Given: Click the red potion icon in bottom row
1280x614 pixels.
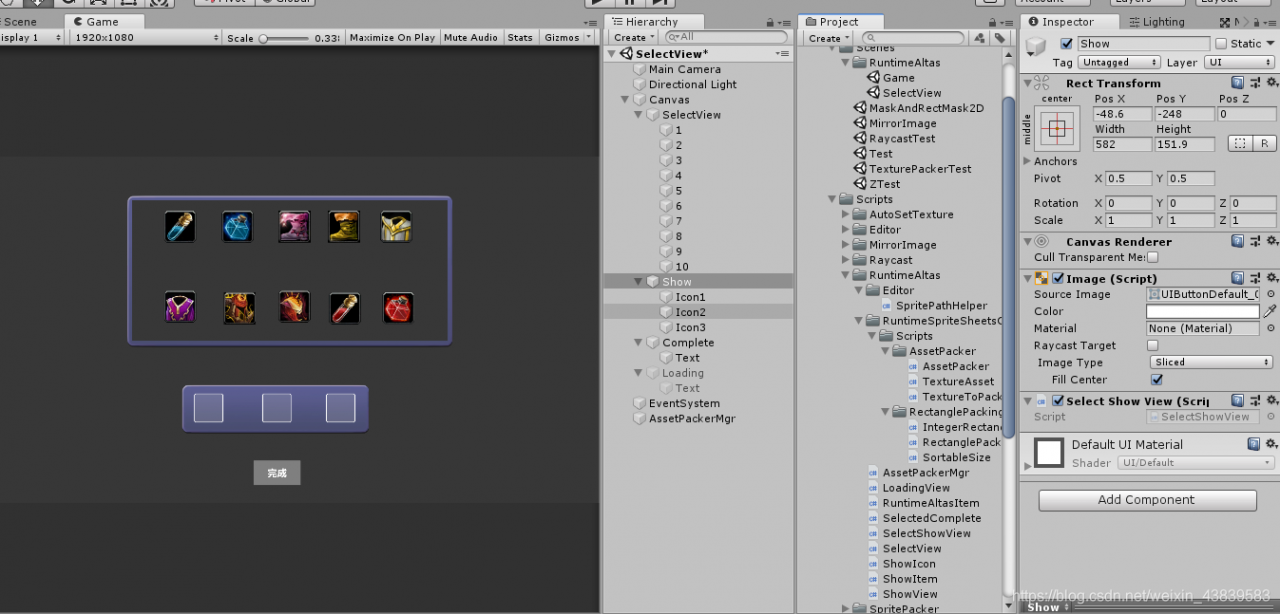Looking at the screenshot, I should pyautogui.click(x=345, y=307).
